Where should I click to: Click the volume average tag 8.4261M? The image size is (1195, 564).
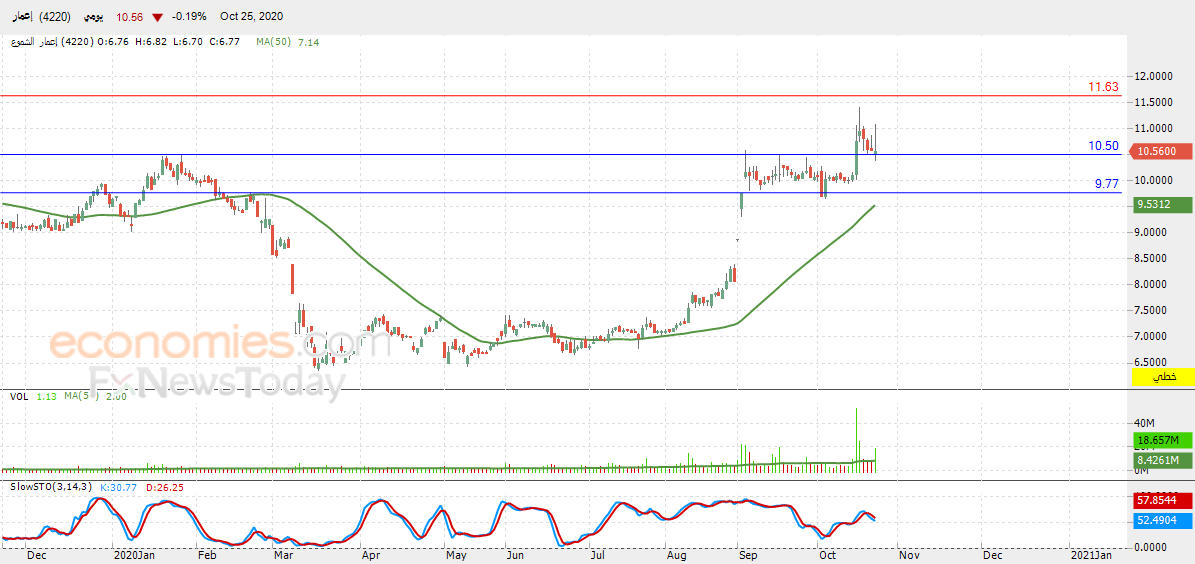tap(1161, 460)
